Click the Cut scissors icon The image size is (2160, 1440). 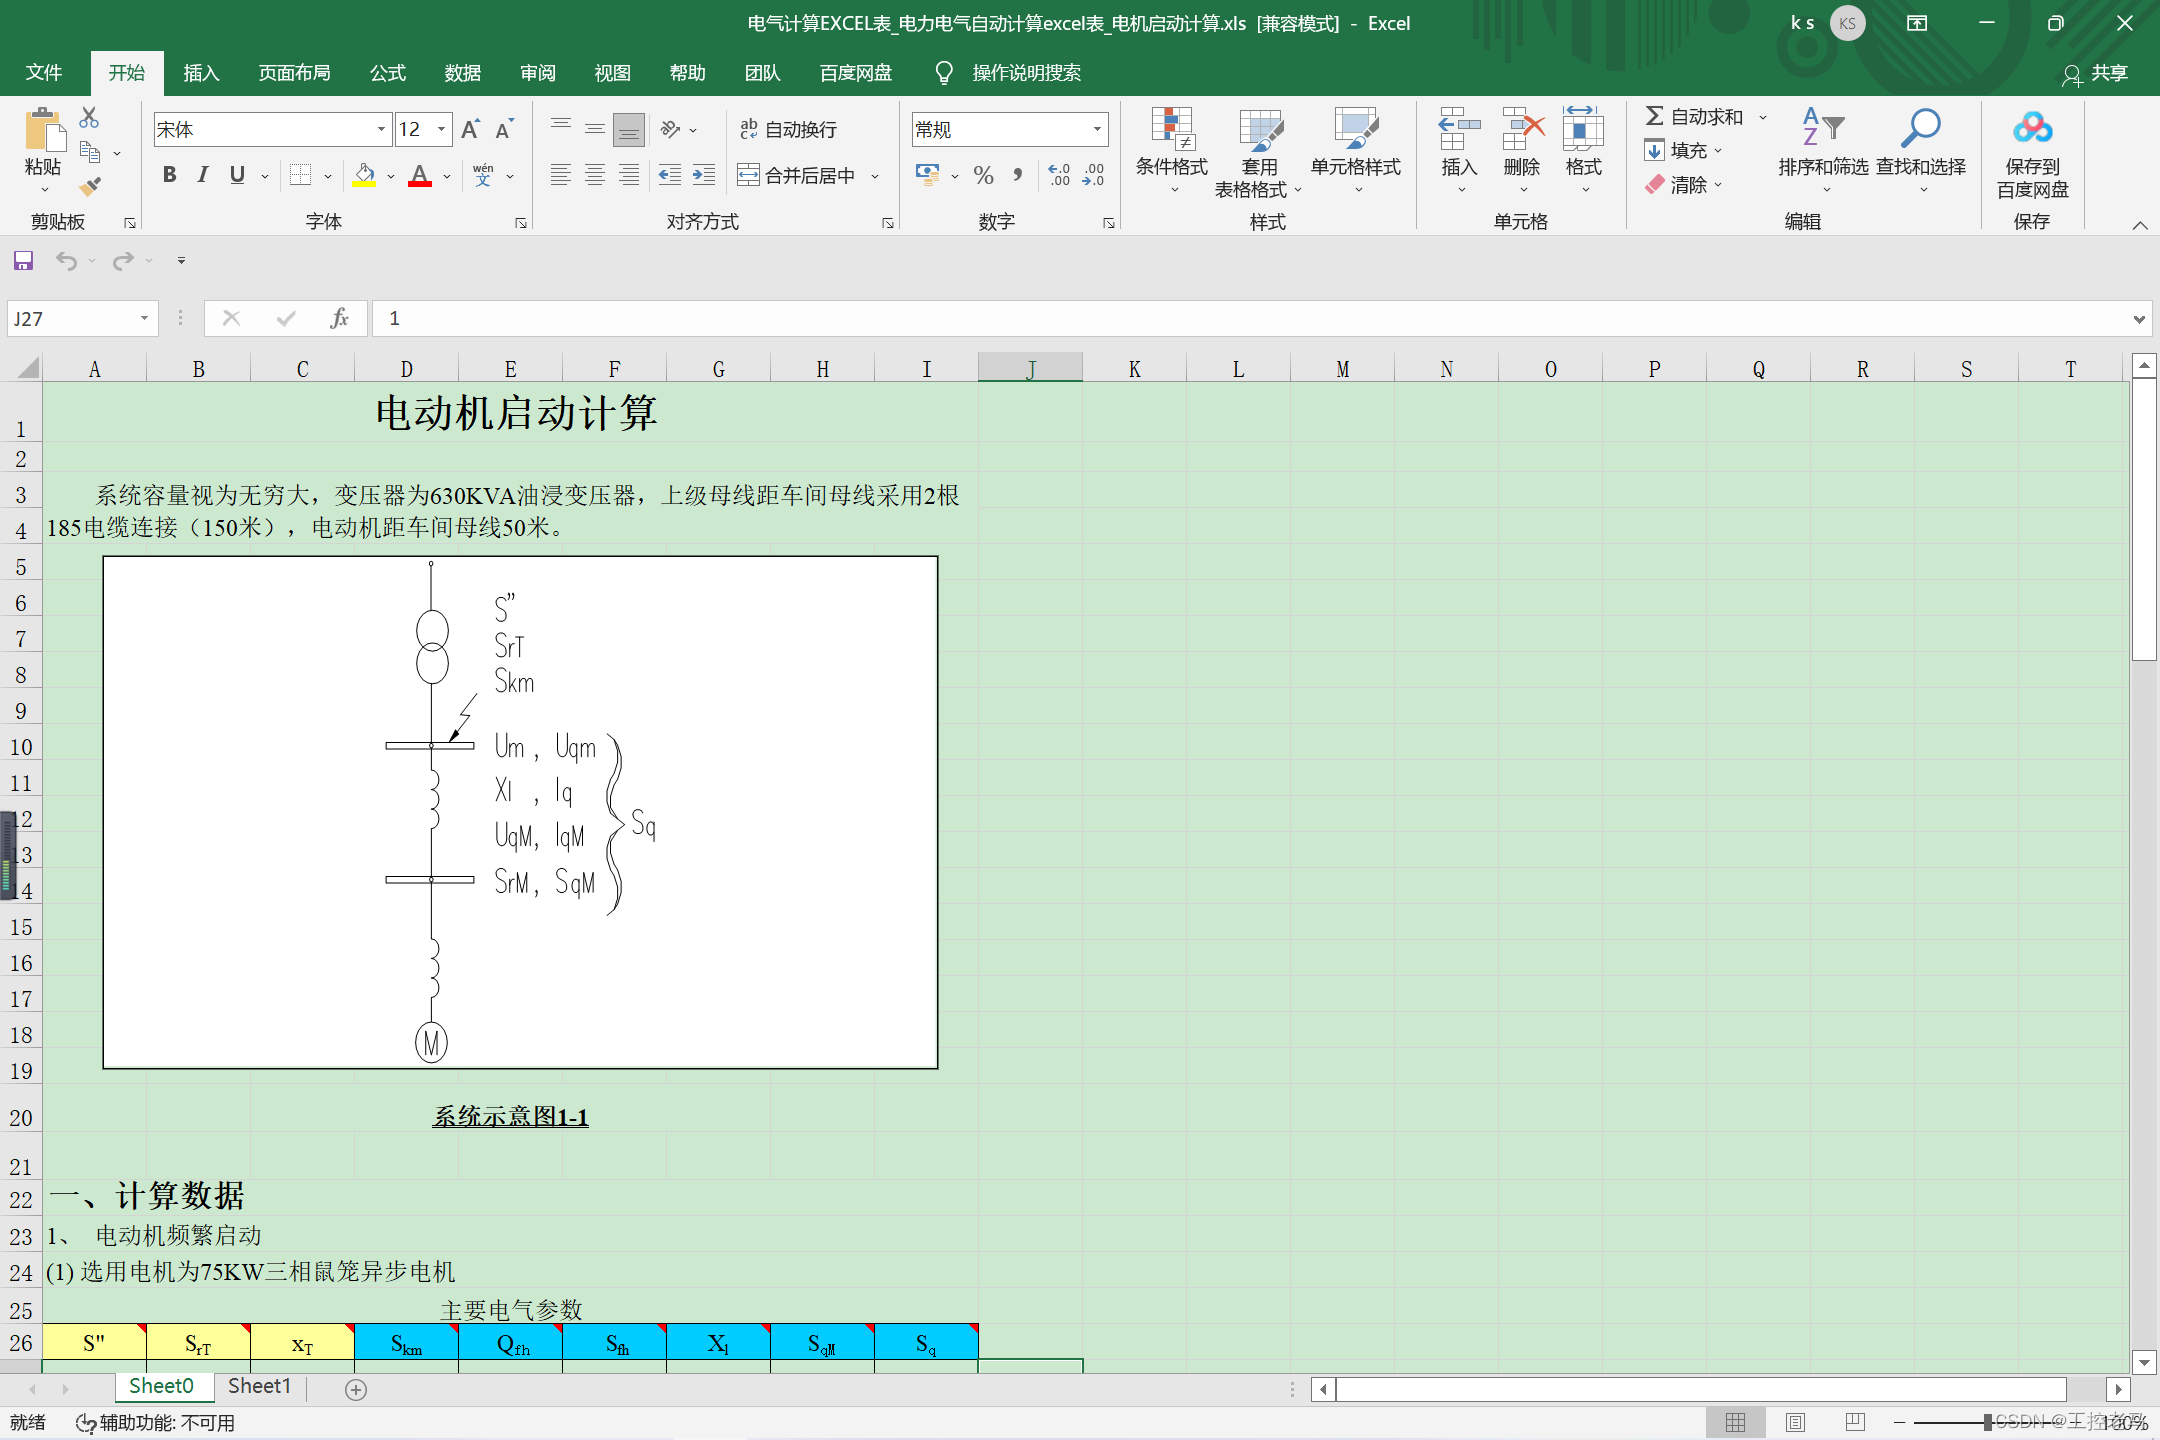tap(89, 118)
